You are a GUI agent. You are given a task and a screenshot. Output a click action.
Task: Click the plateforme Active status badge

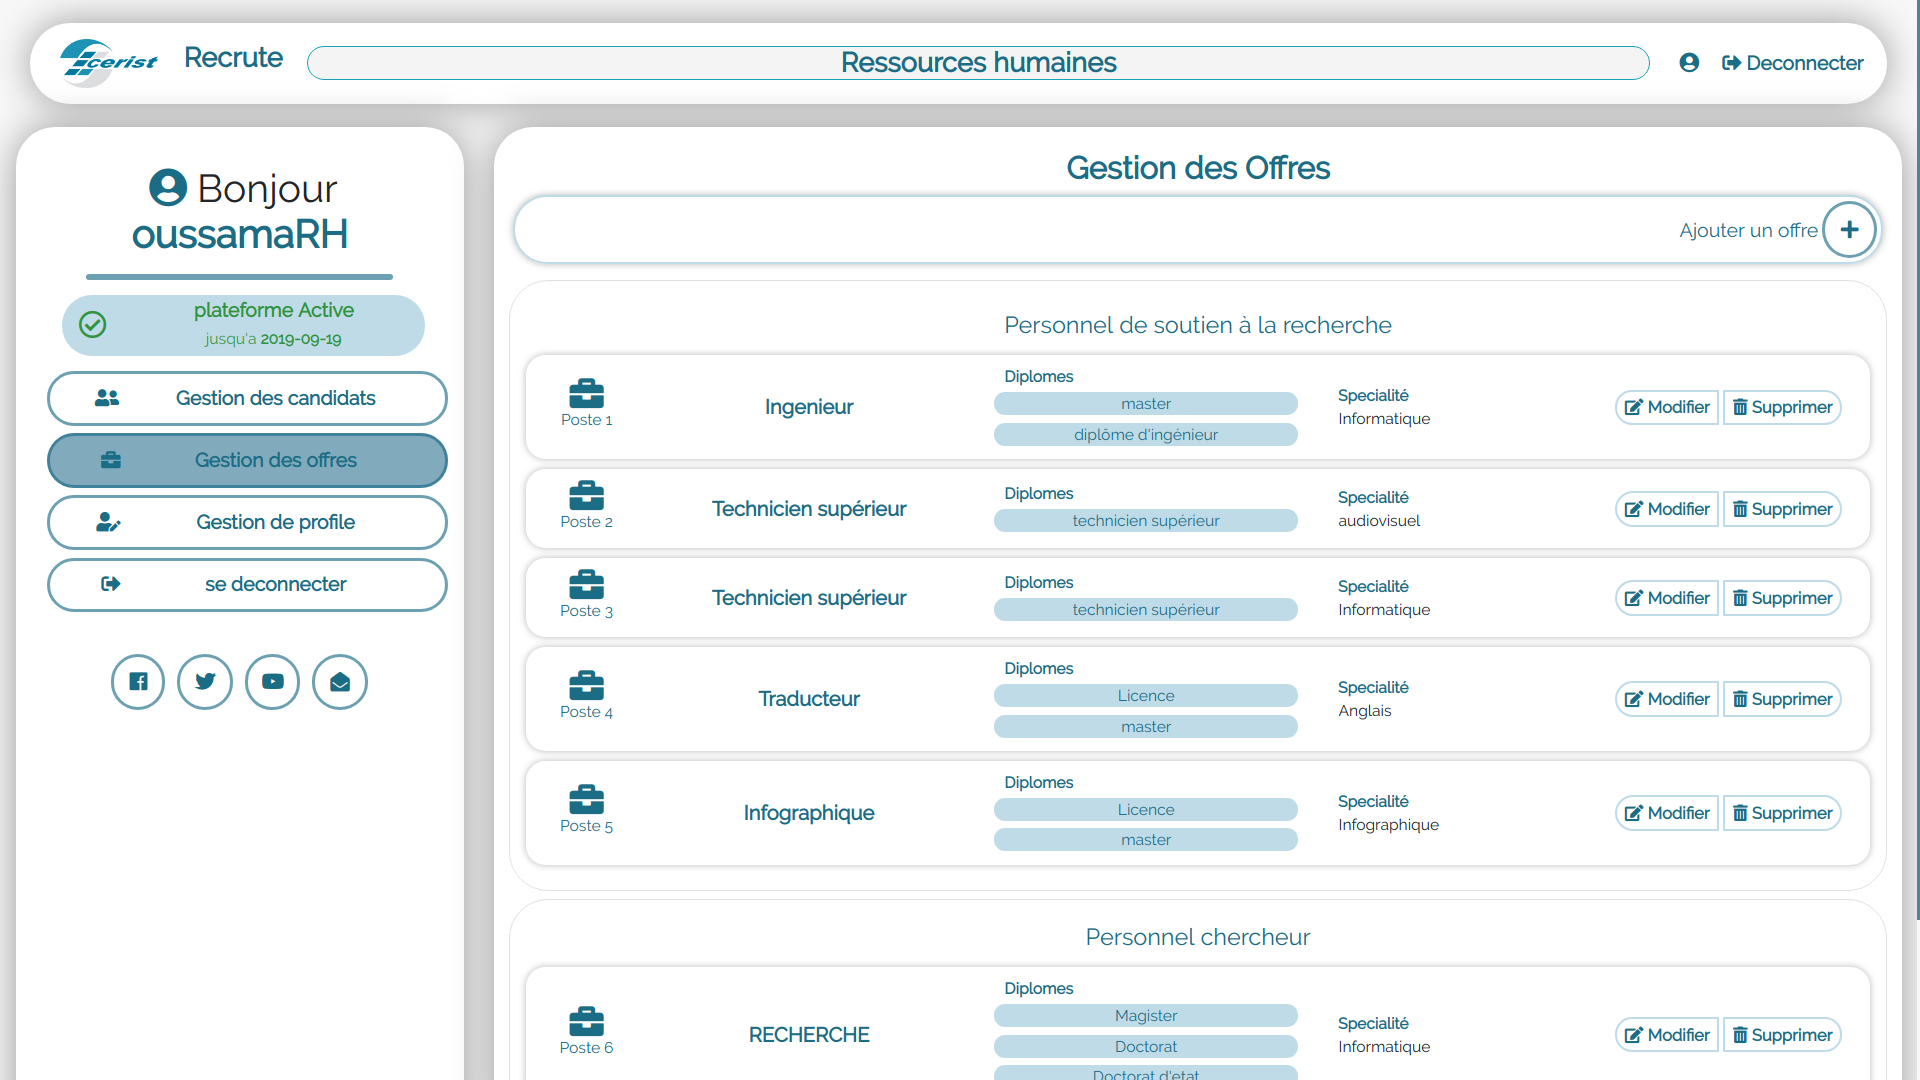click(243, 324)
